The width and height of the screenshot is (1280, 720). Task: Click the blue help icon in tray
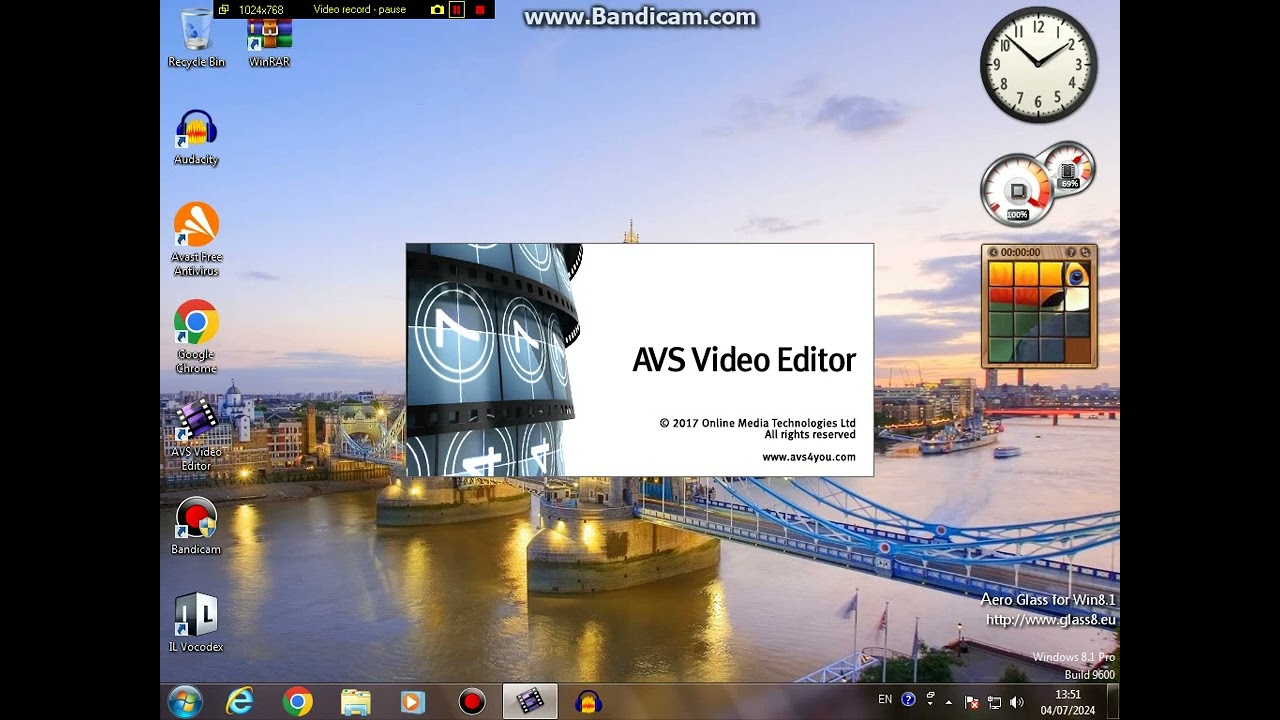pyautogui.click(x=908, y=700)
